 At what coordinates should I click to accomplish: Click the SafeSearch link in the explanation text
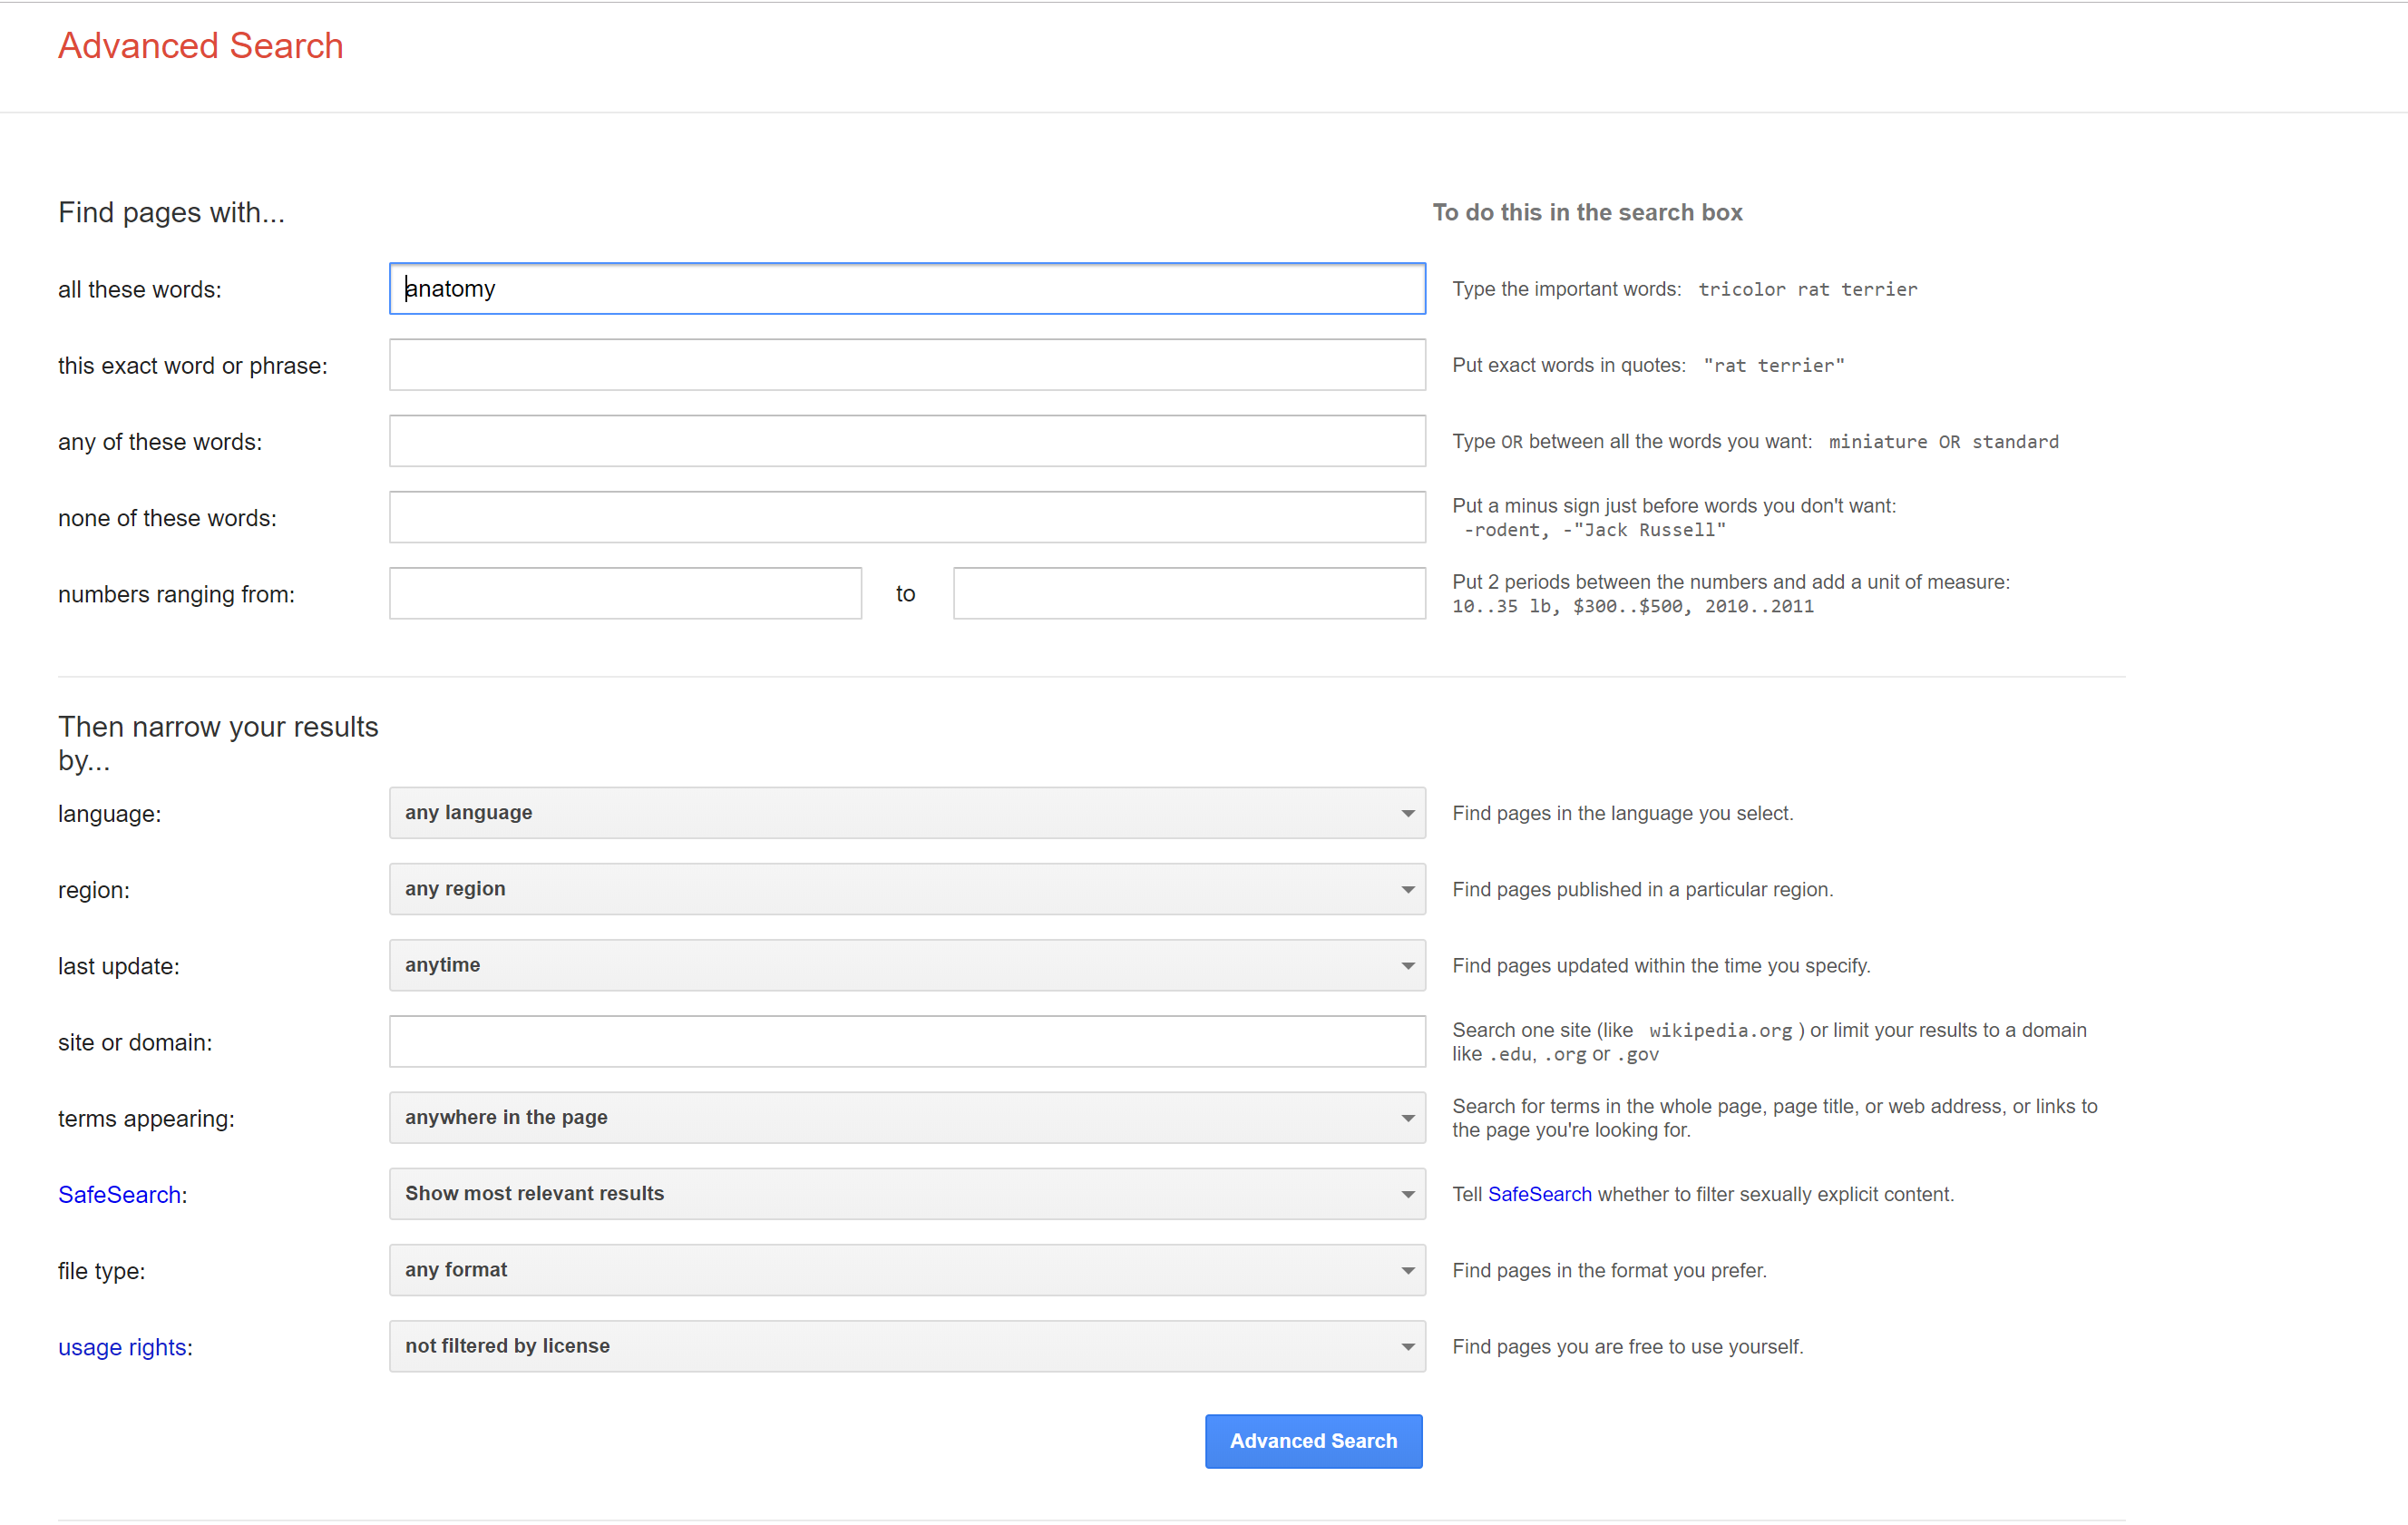[1539, 1193]
